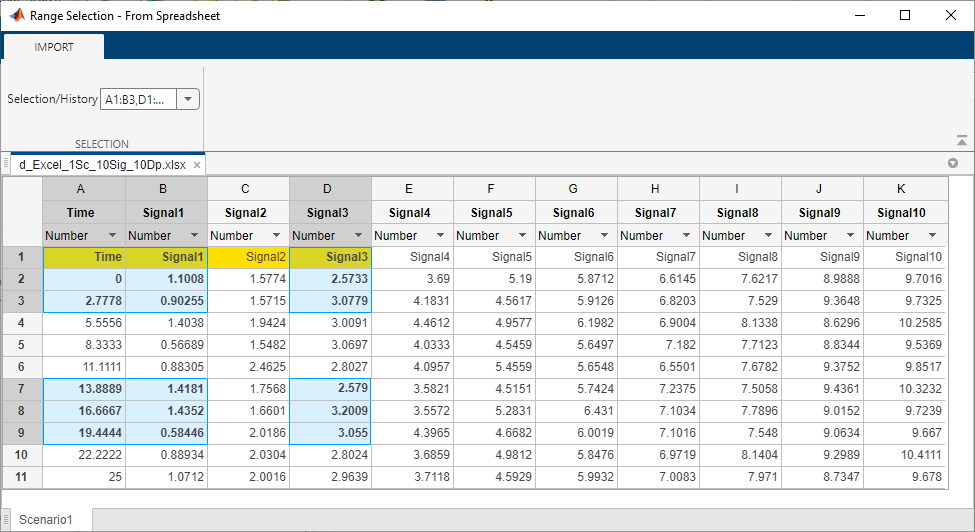This screenshot has height=532, width=975.
Task: Open data type dropdown under Signal10
Action: pos(932,236)
